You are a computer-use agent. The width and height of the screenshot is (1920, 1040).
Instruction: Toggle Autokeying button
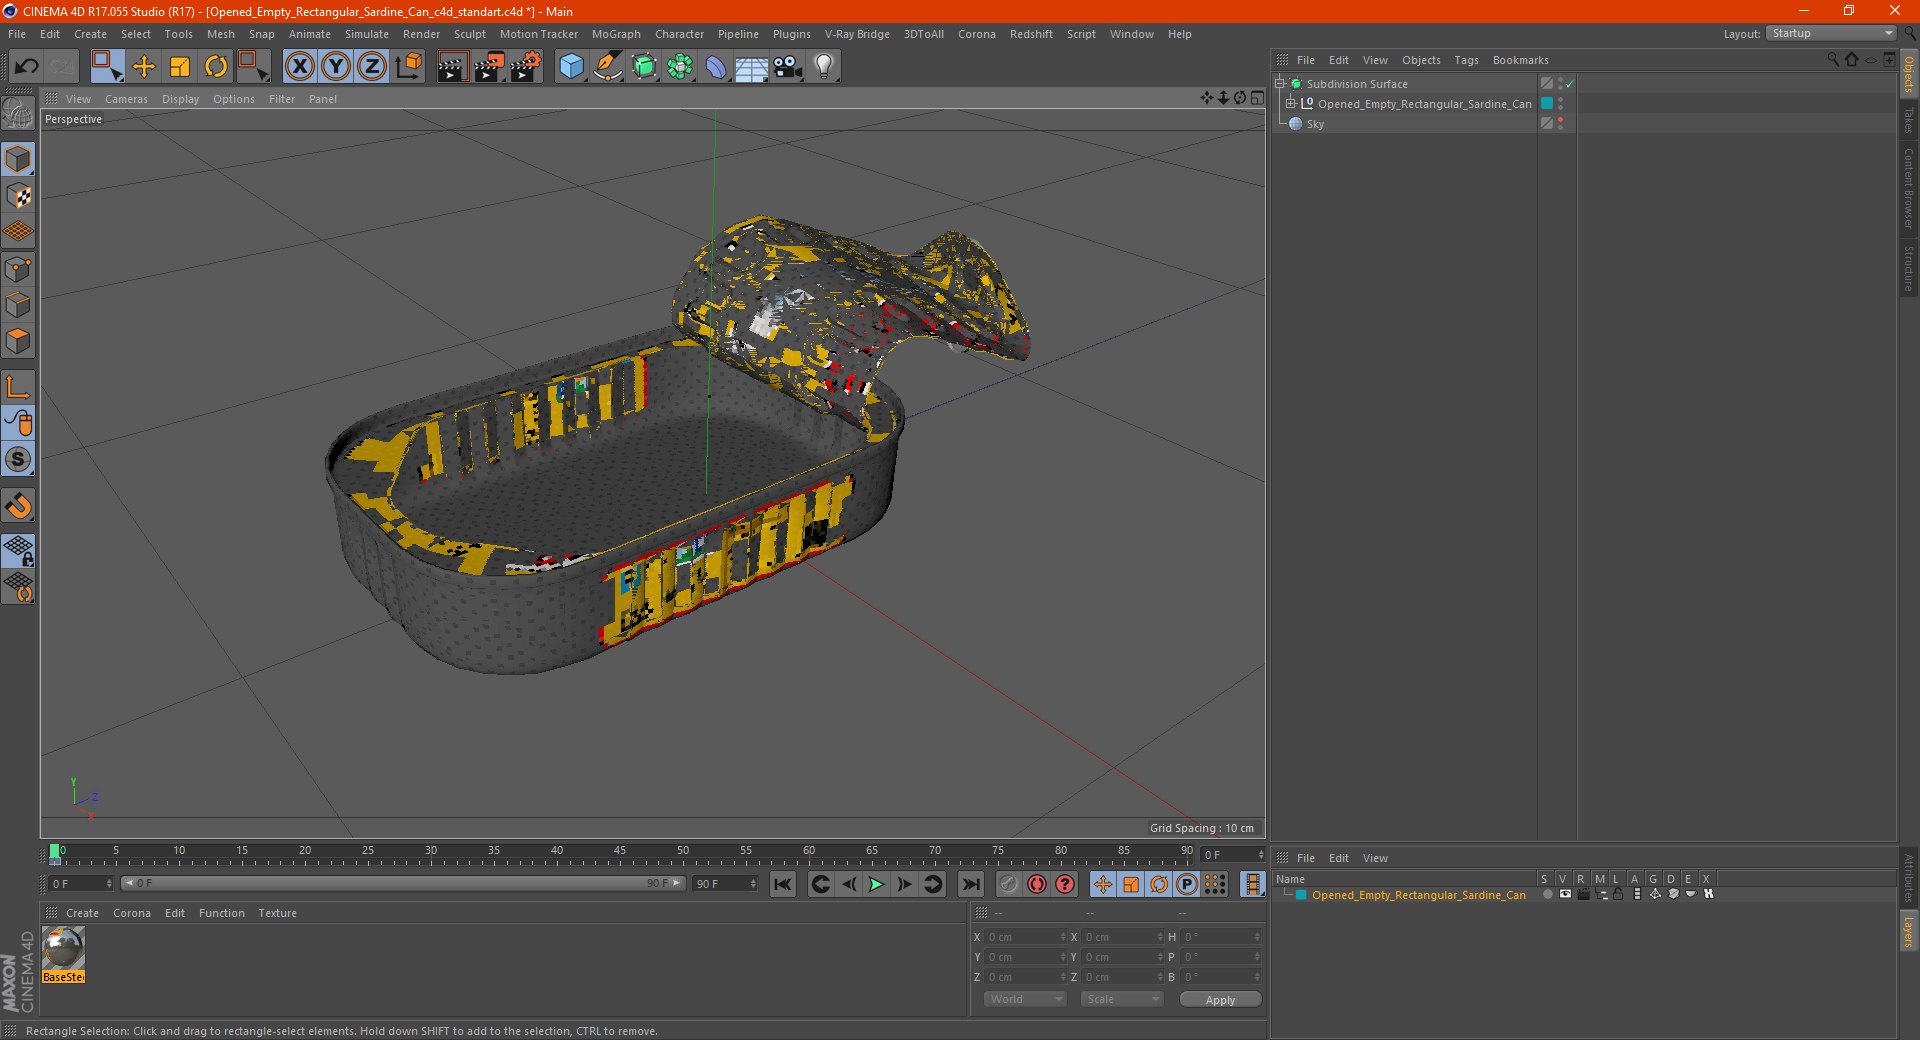click(1037, 884)
